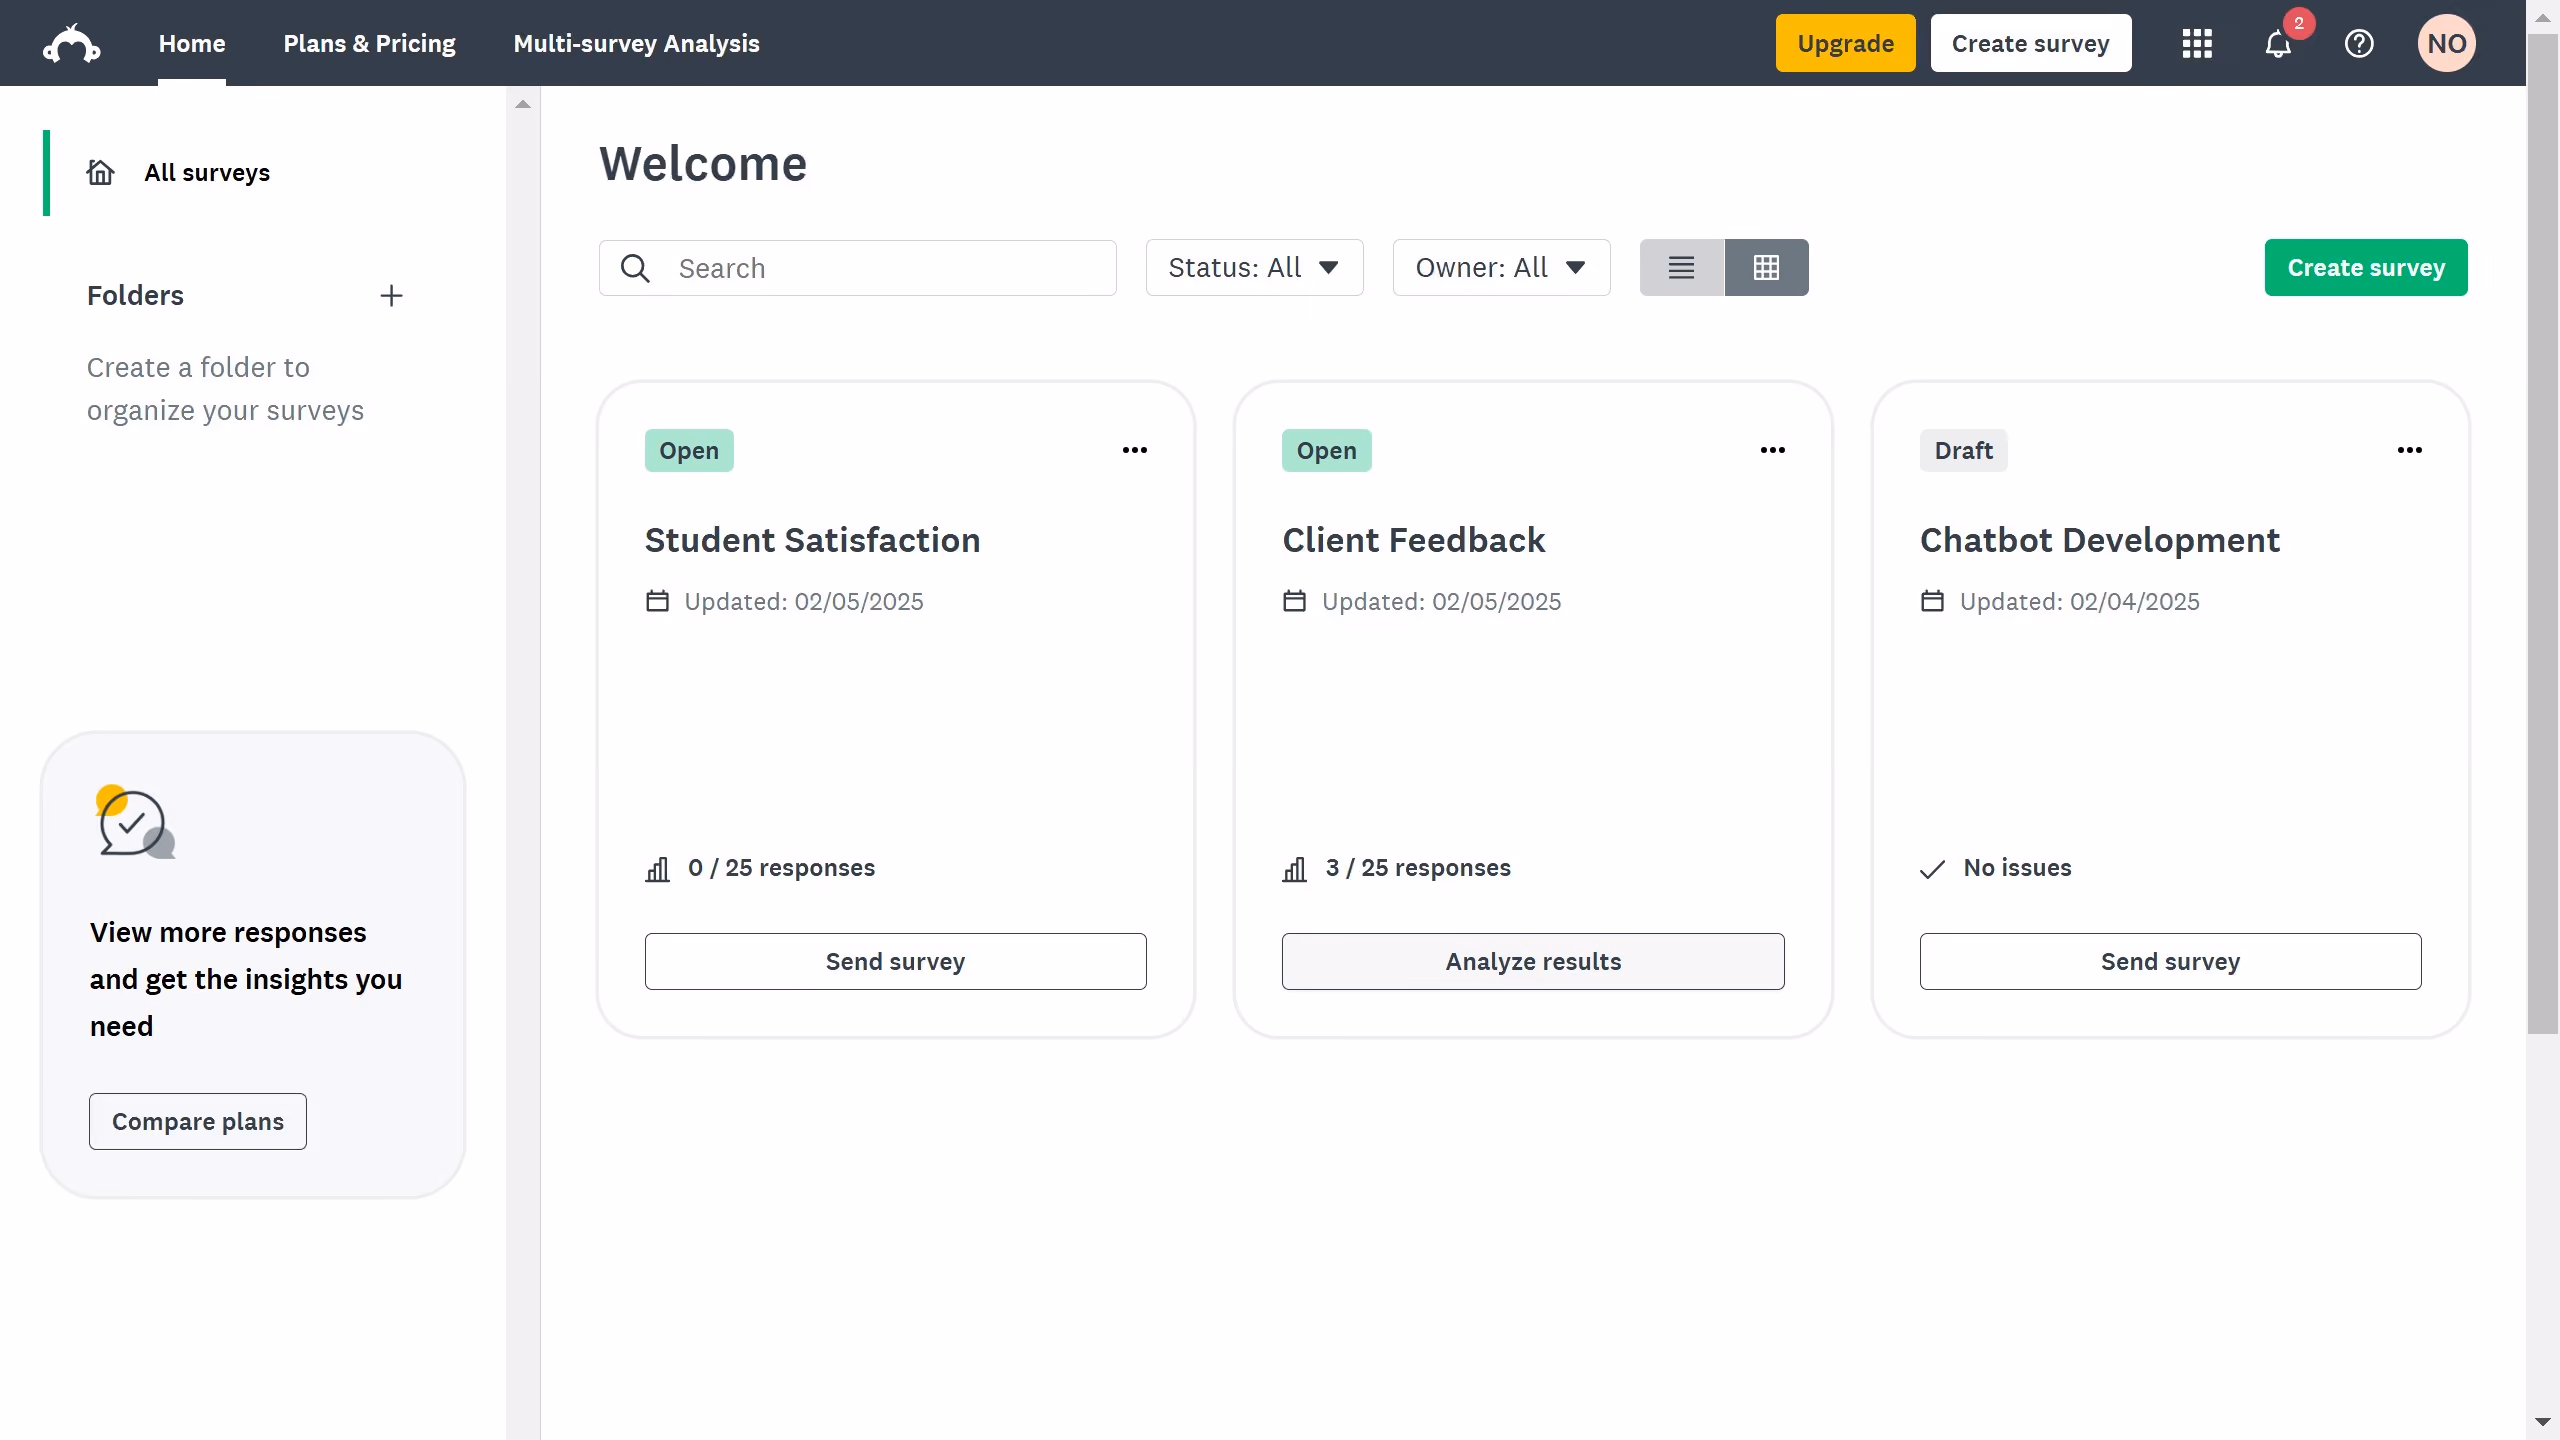Select All surveys in sidebar

207,173
